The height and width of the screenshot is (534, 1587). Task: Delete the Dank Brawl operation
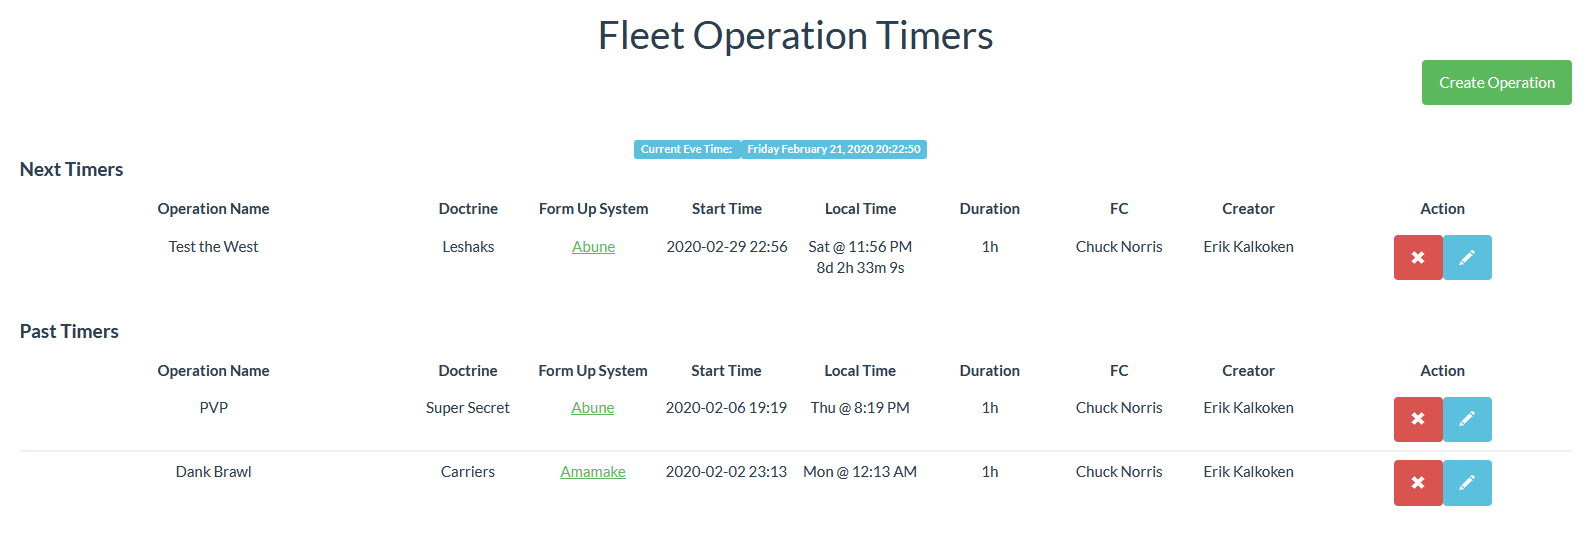click(x=1417, y=483)
